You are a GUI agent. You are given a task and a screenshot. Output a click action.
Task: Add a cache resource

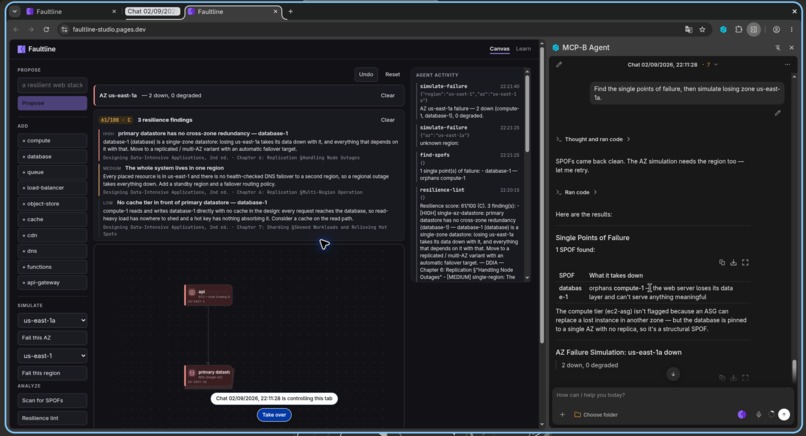tap(52, 219)
